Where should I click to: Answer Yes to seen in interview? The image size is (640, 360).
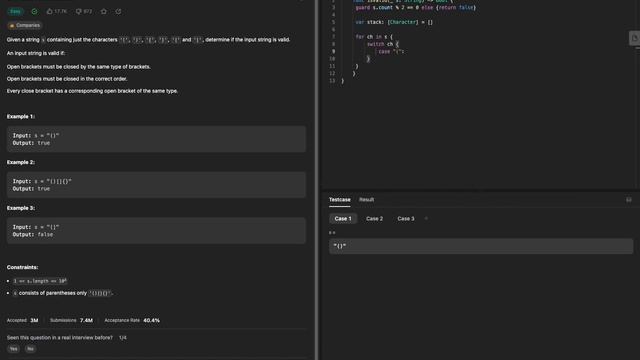(x=13, y=349)
